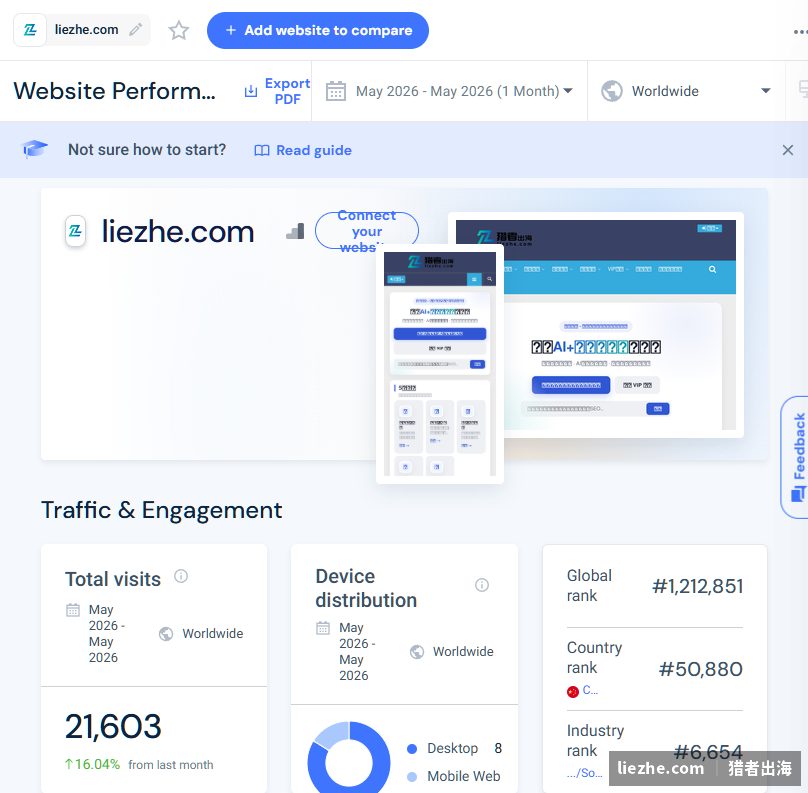Click the large liezhe.com site logo

coord(75,231)
